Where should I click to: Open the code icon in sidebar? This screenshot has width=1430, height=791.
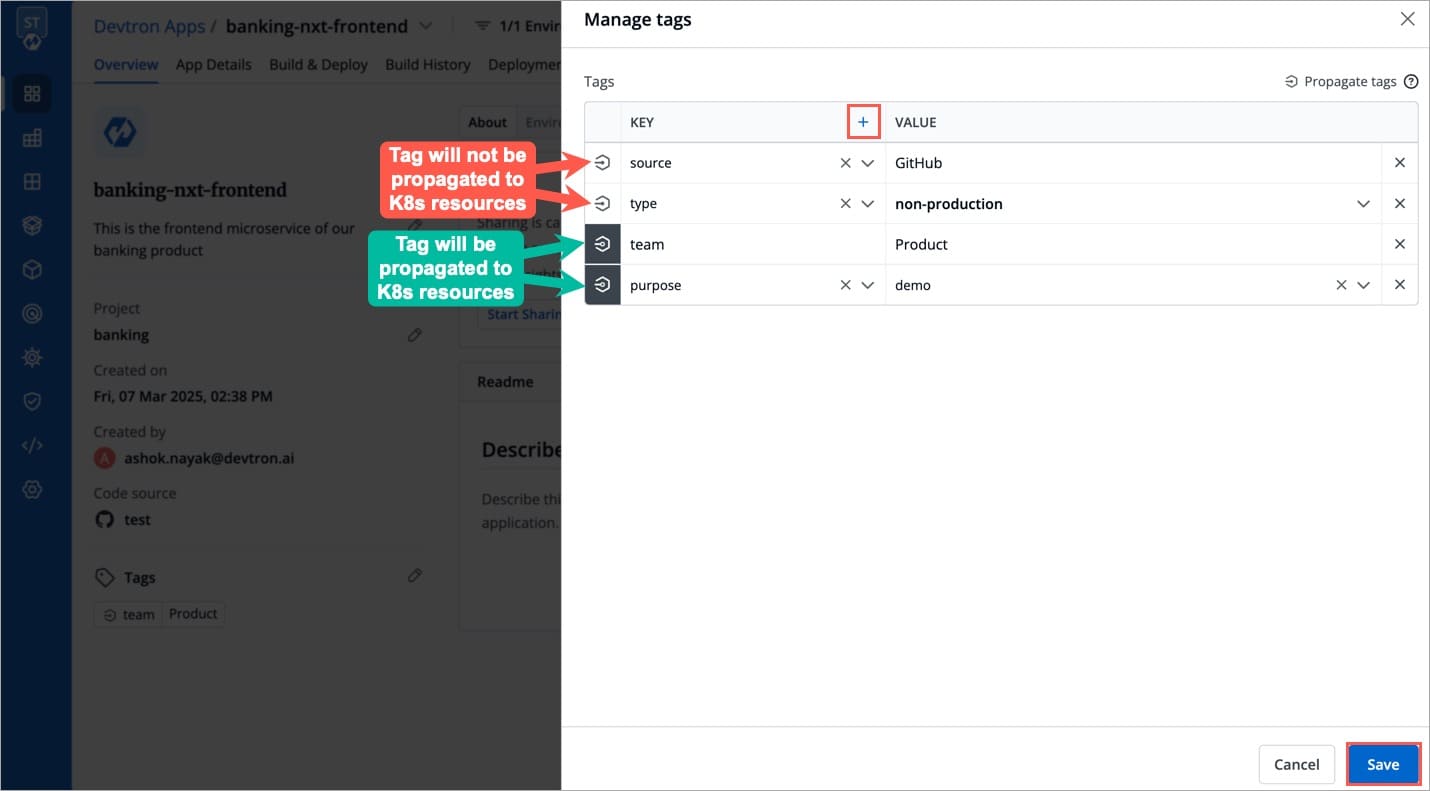pos(32,445)
